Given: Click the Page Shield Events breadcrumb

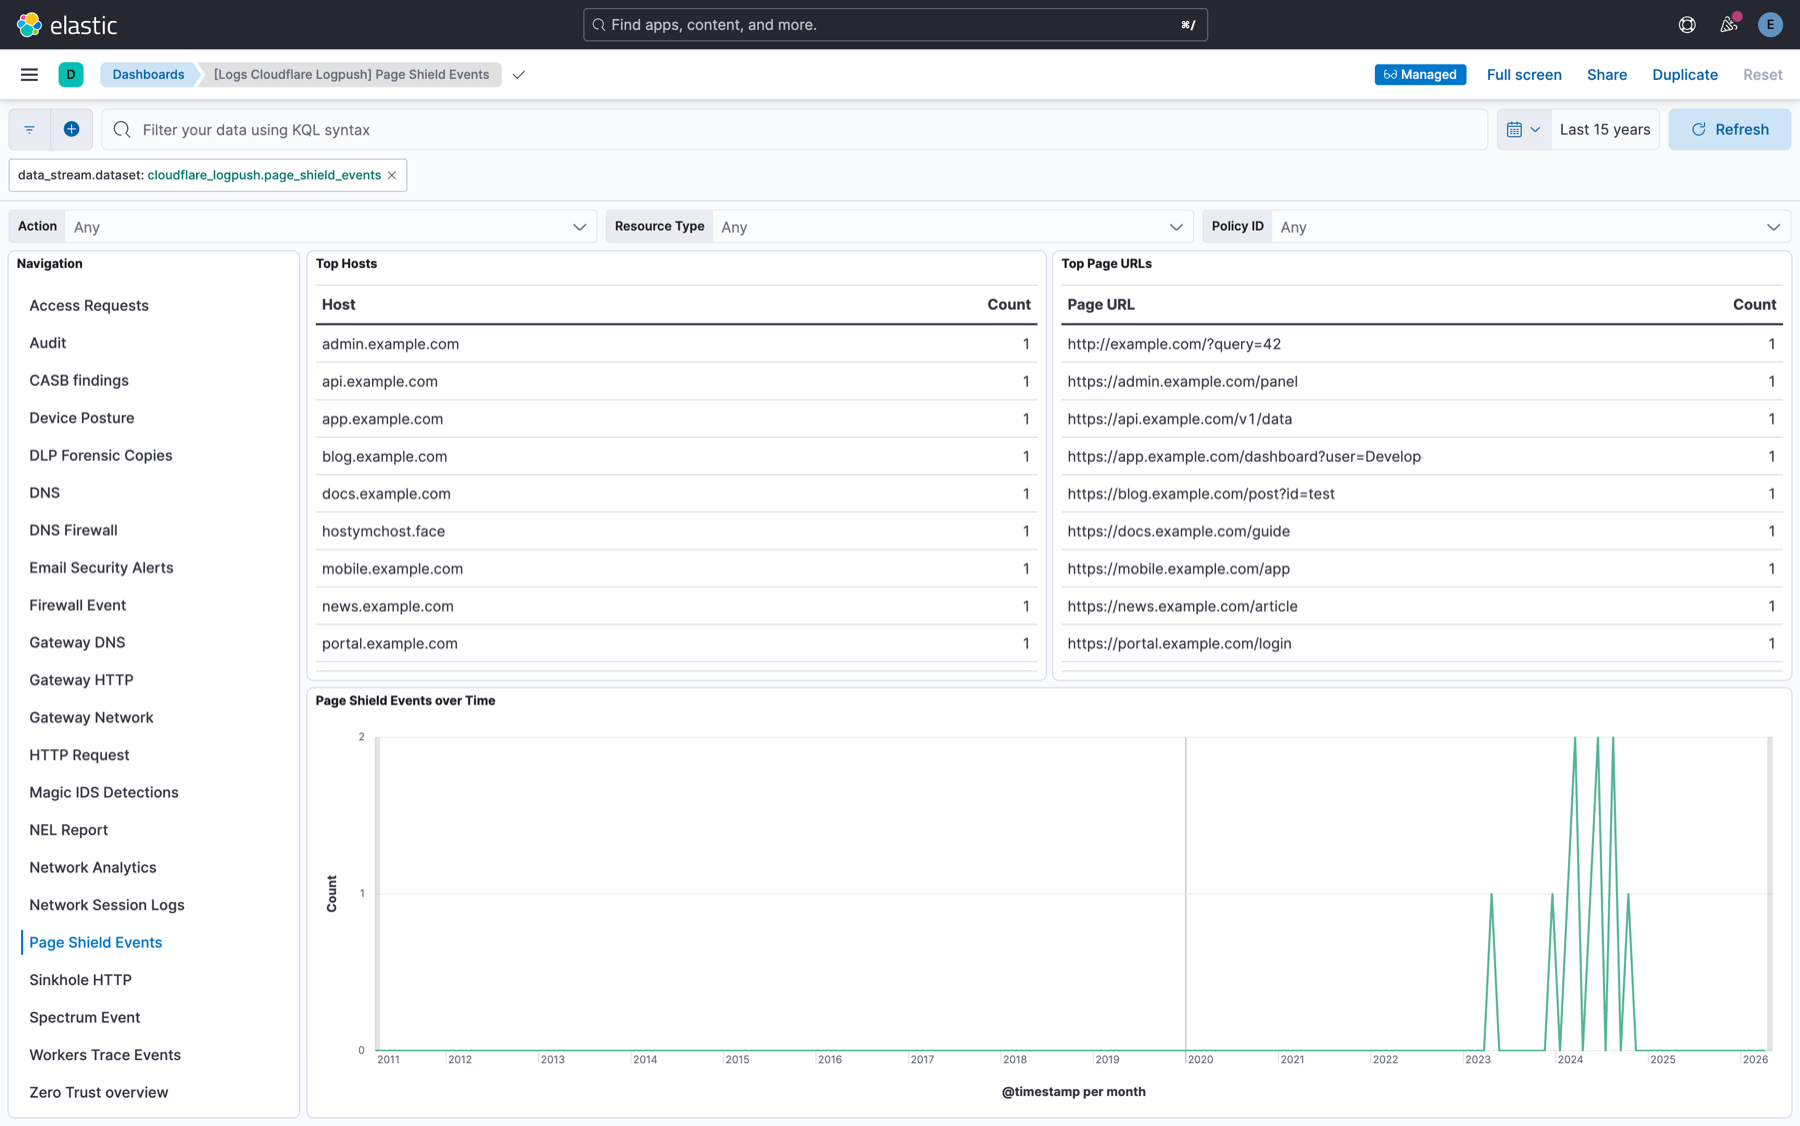Looking at the screenshot, I should [351, 75].
